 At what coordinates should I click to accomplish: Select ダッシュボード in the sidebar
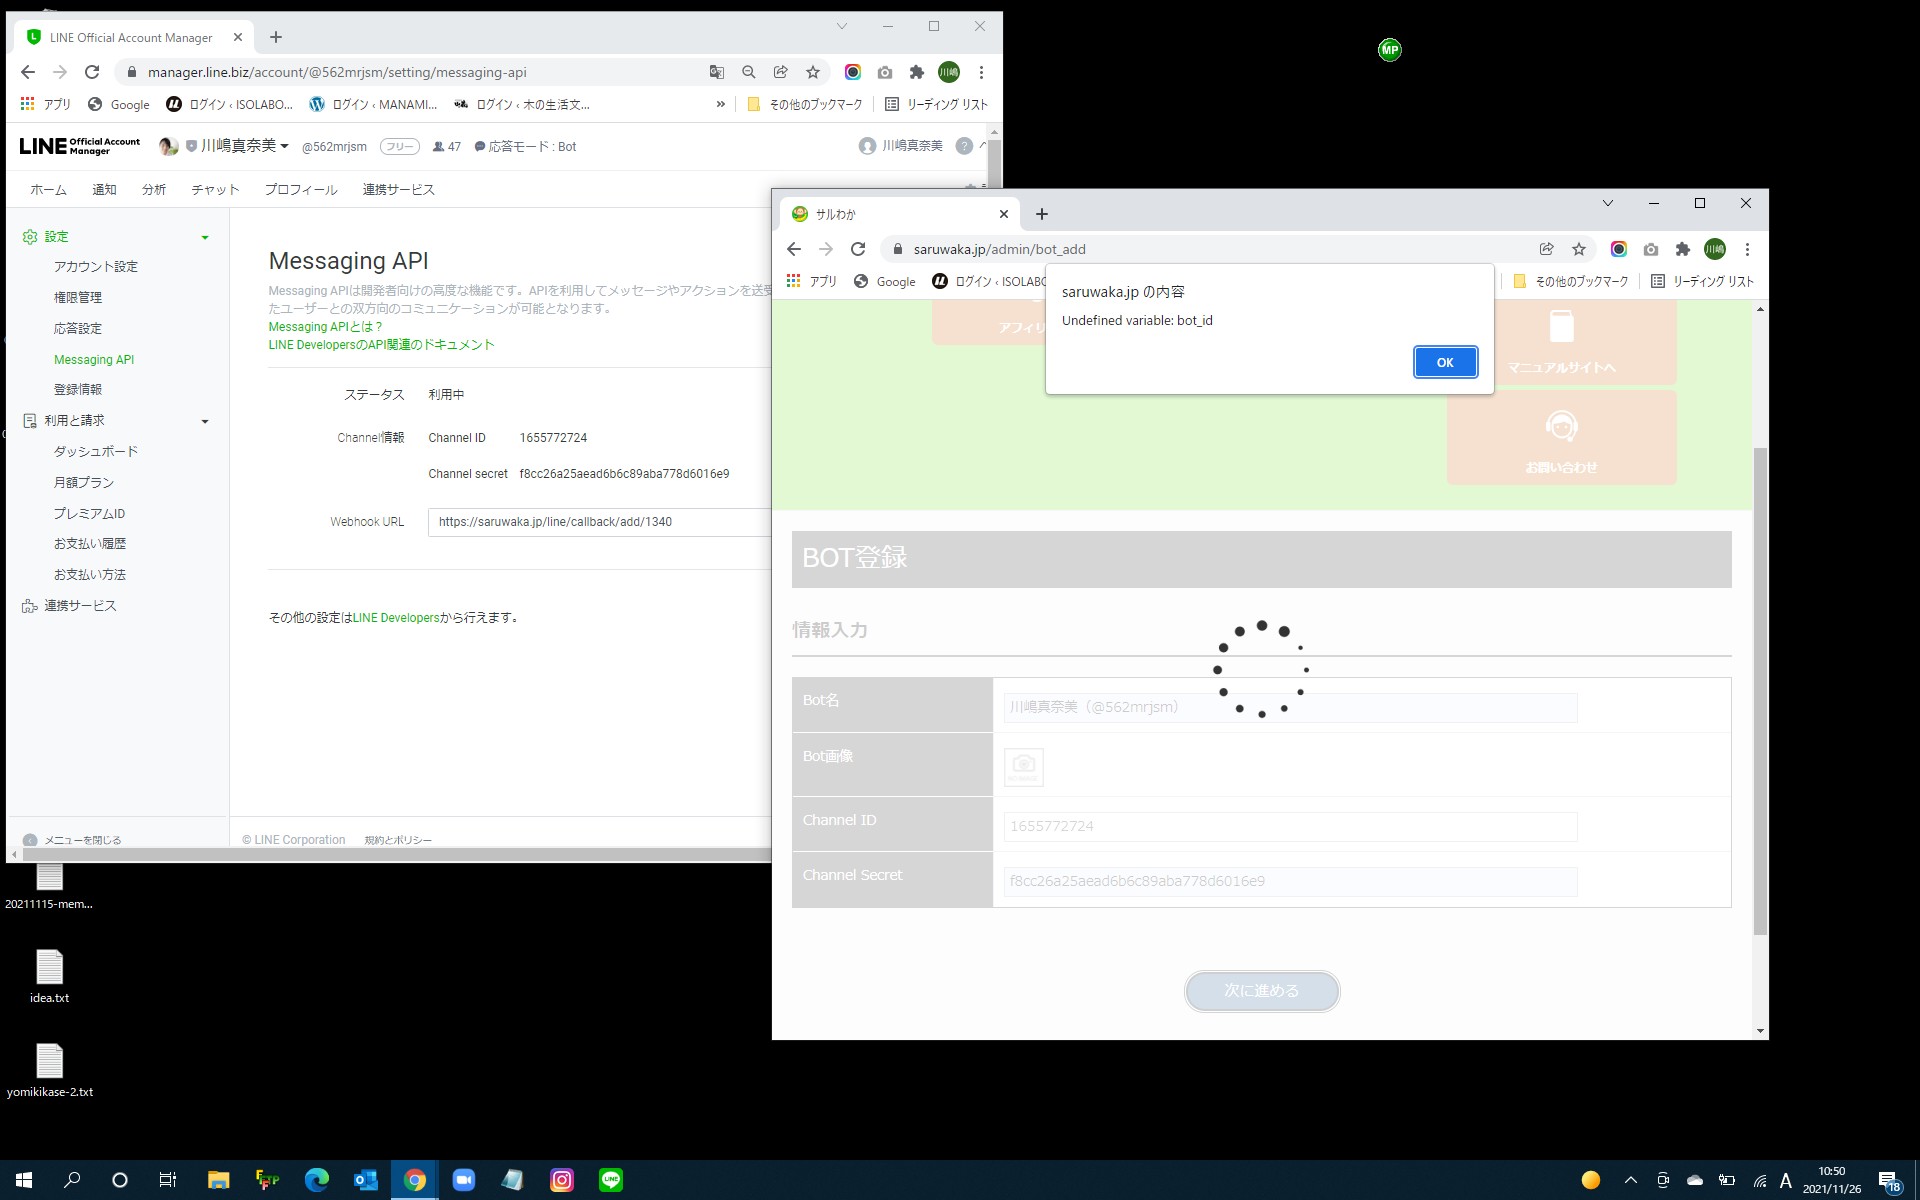[x=96, y=451]
